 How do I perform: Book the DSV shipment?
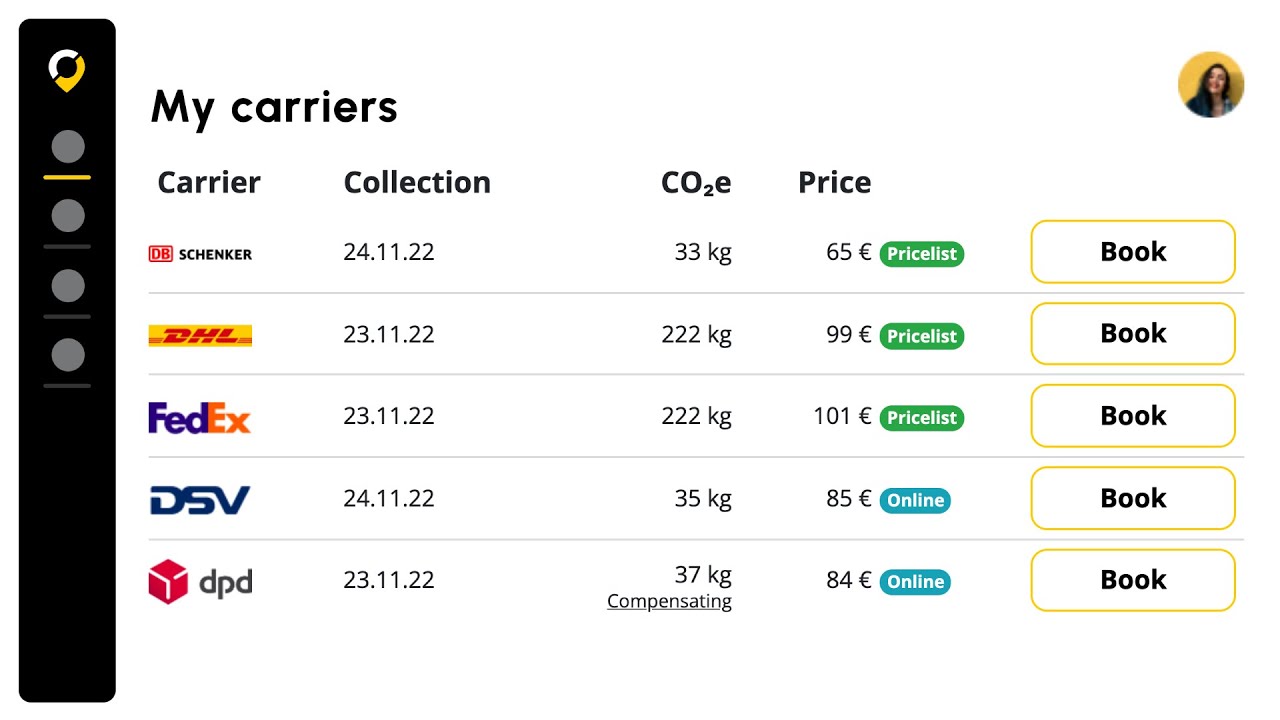pyautogui.click(x=1133, y=498)
